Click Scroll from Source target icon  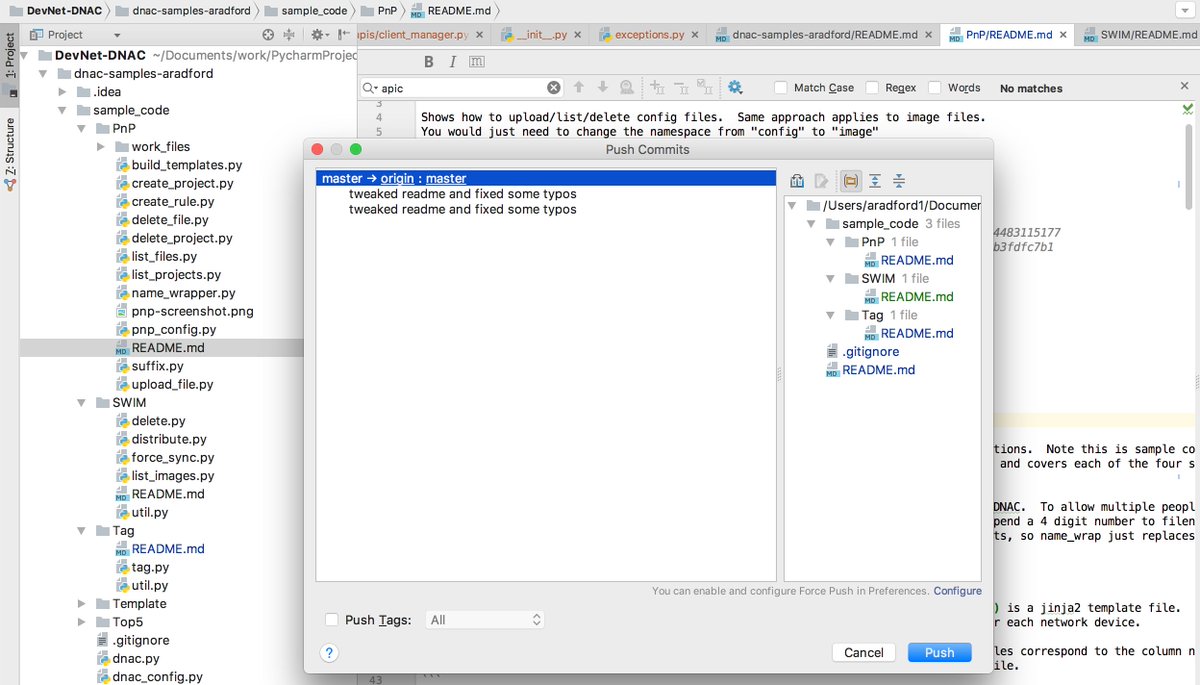(268, 34)
